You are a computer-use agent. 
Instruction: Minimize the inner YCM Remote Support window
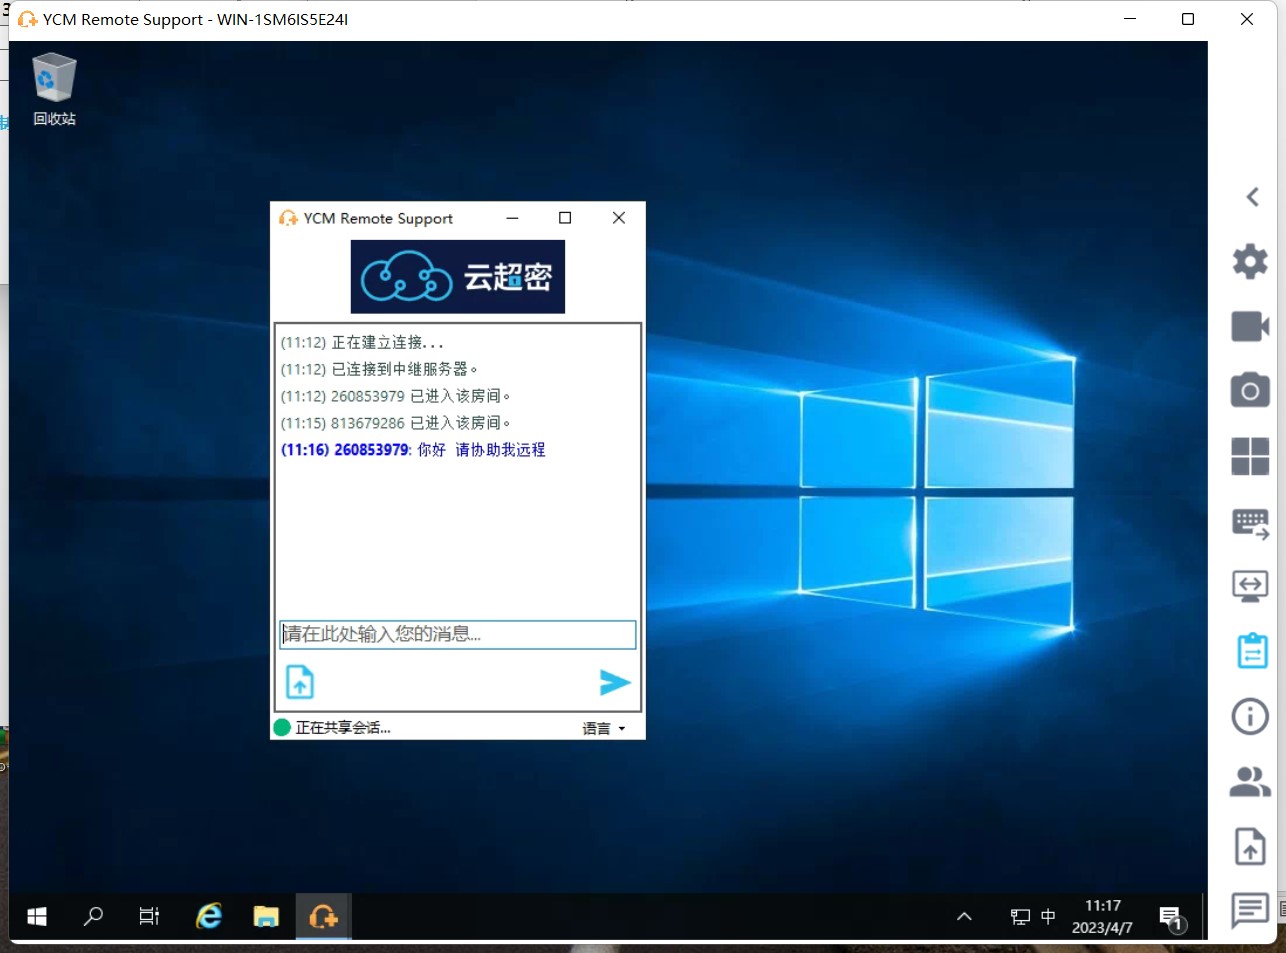pyautogui.click(x=512, y=218)
